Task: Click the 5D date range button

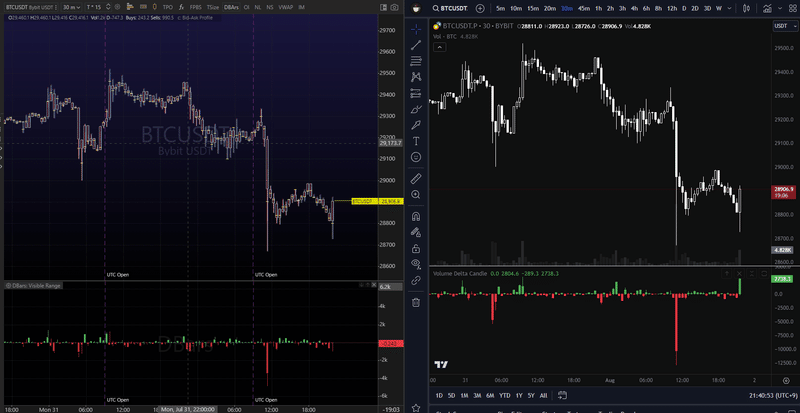Action: [x=452, y=396]
